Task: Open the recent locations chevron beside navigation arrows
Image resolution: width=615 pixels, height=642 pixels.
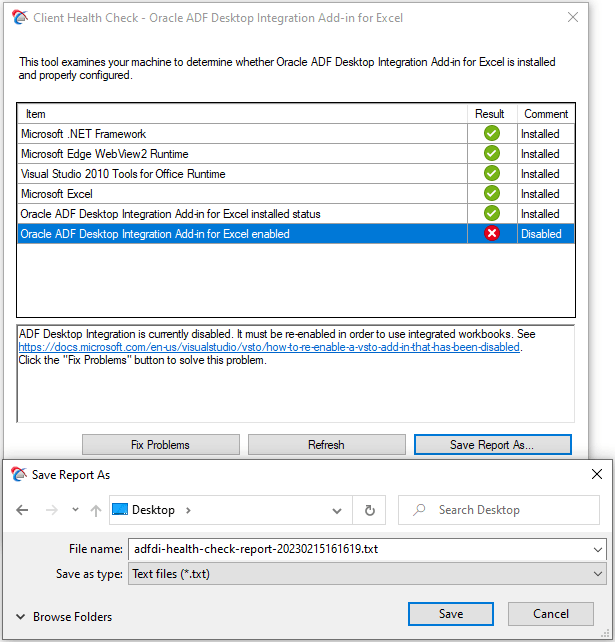Action: click(x=75, y=510)
